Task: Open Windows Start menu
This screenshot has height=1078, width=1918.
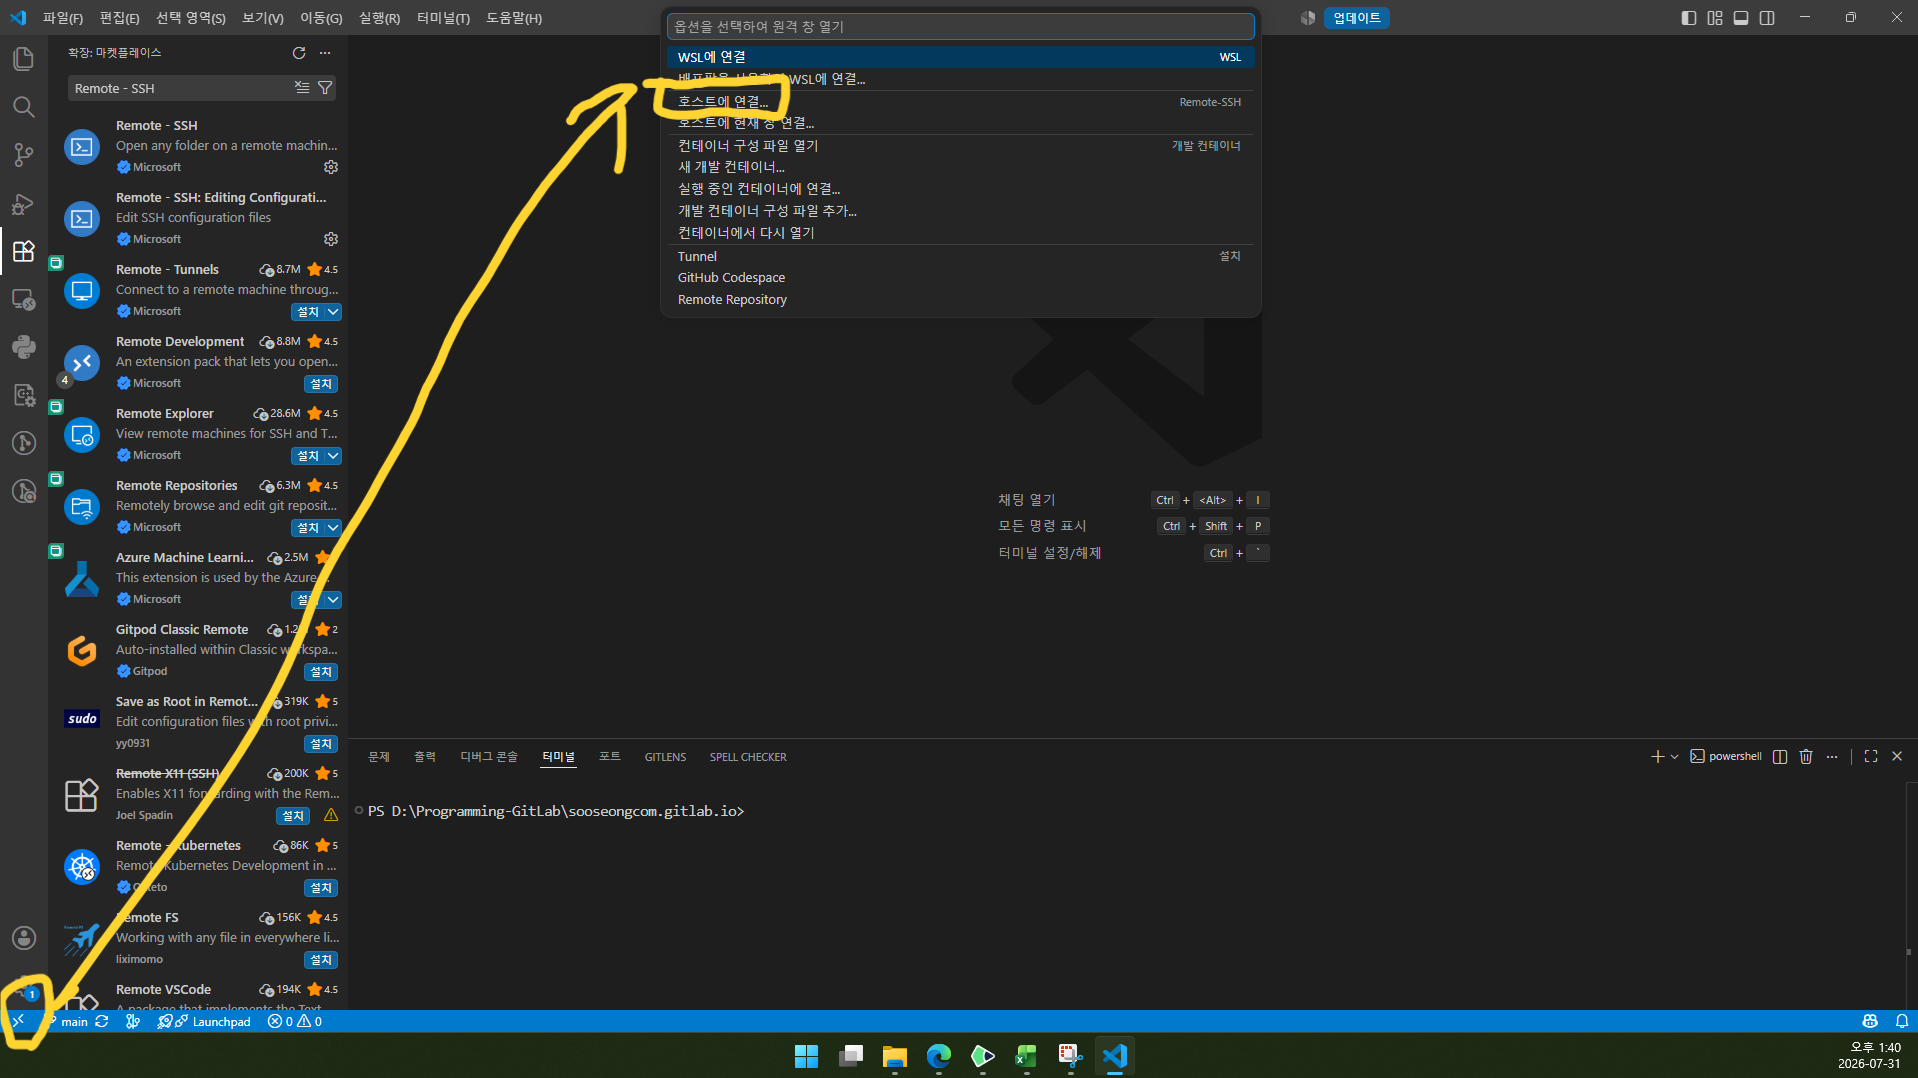Action: [806, 1056]
